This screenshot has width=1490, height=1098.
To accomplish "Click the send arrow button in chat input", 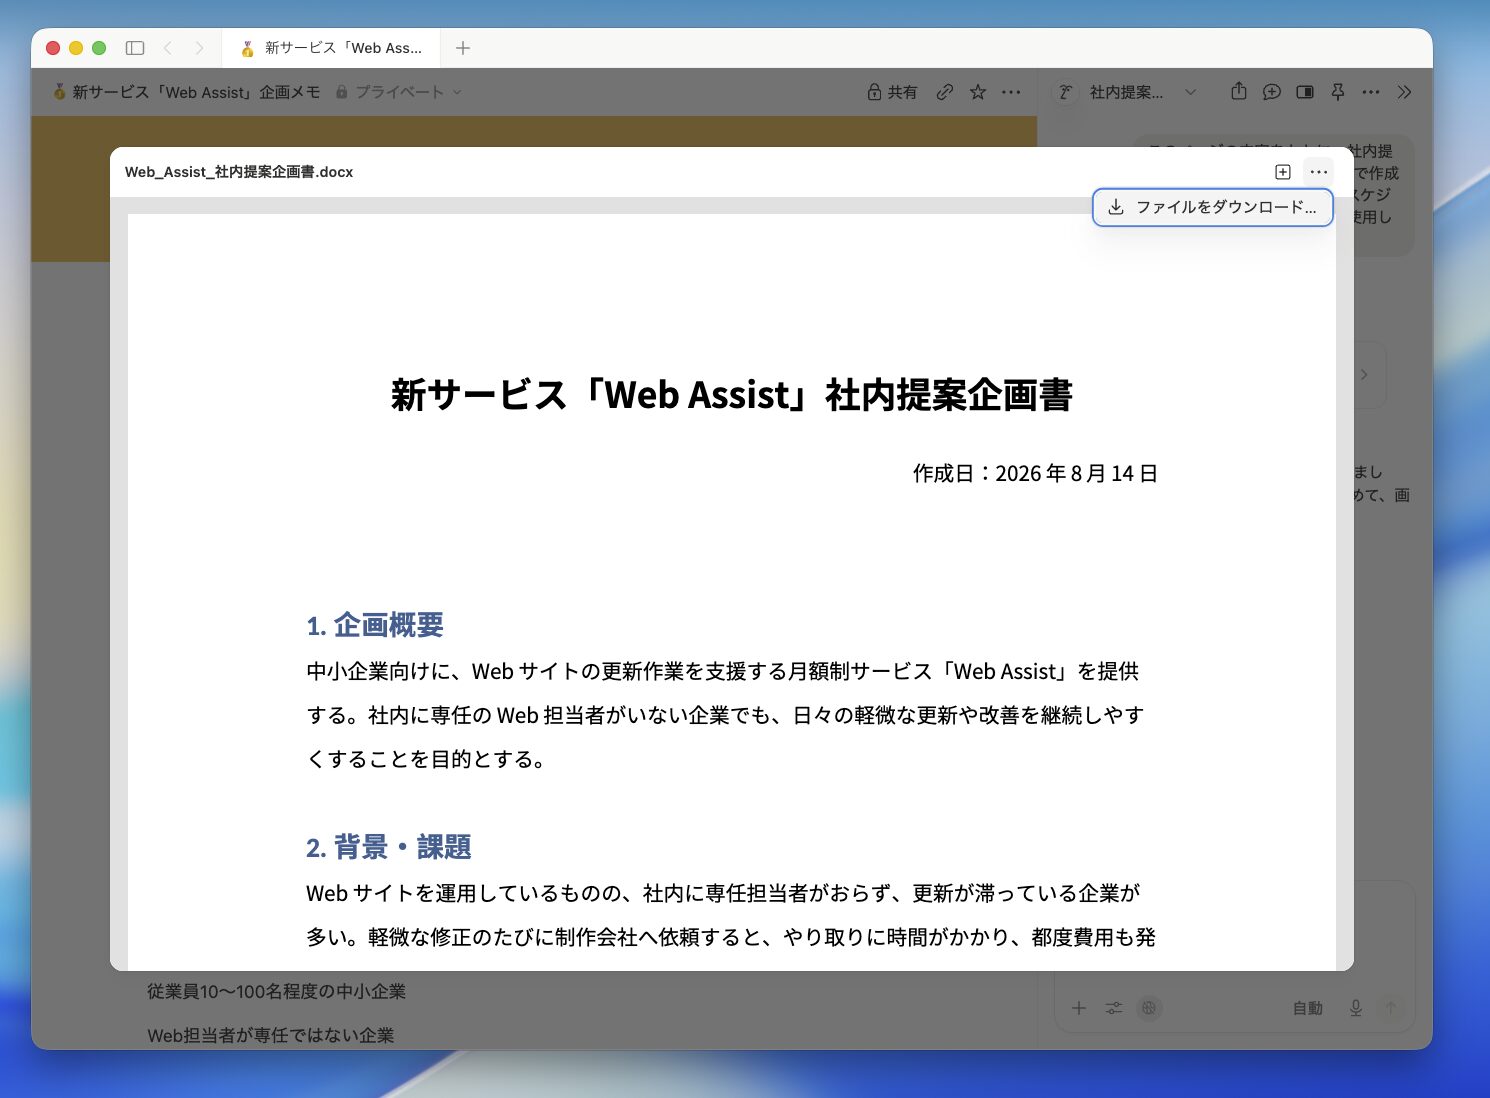I will [x=1391, y=1008].
